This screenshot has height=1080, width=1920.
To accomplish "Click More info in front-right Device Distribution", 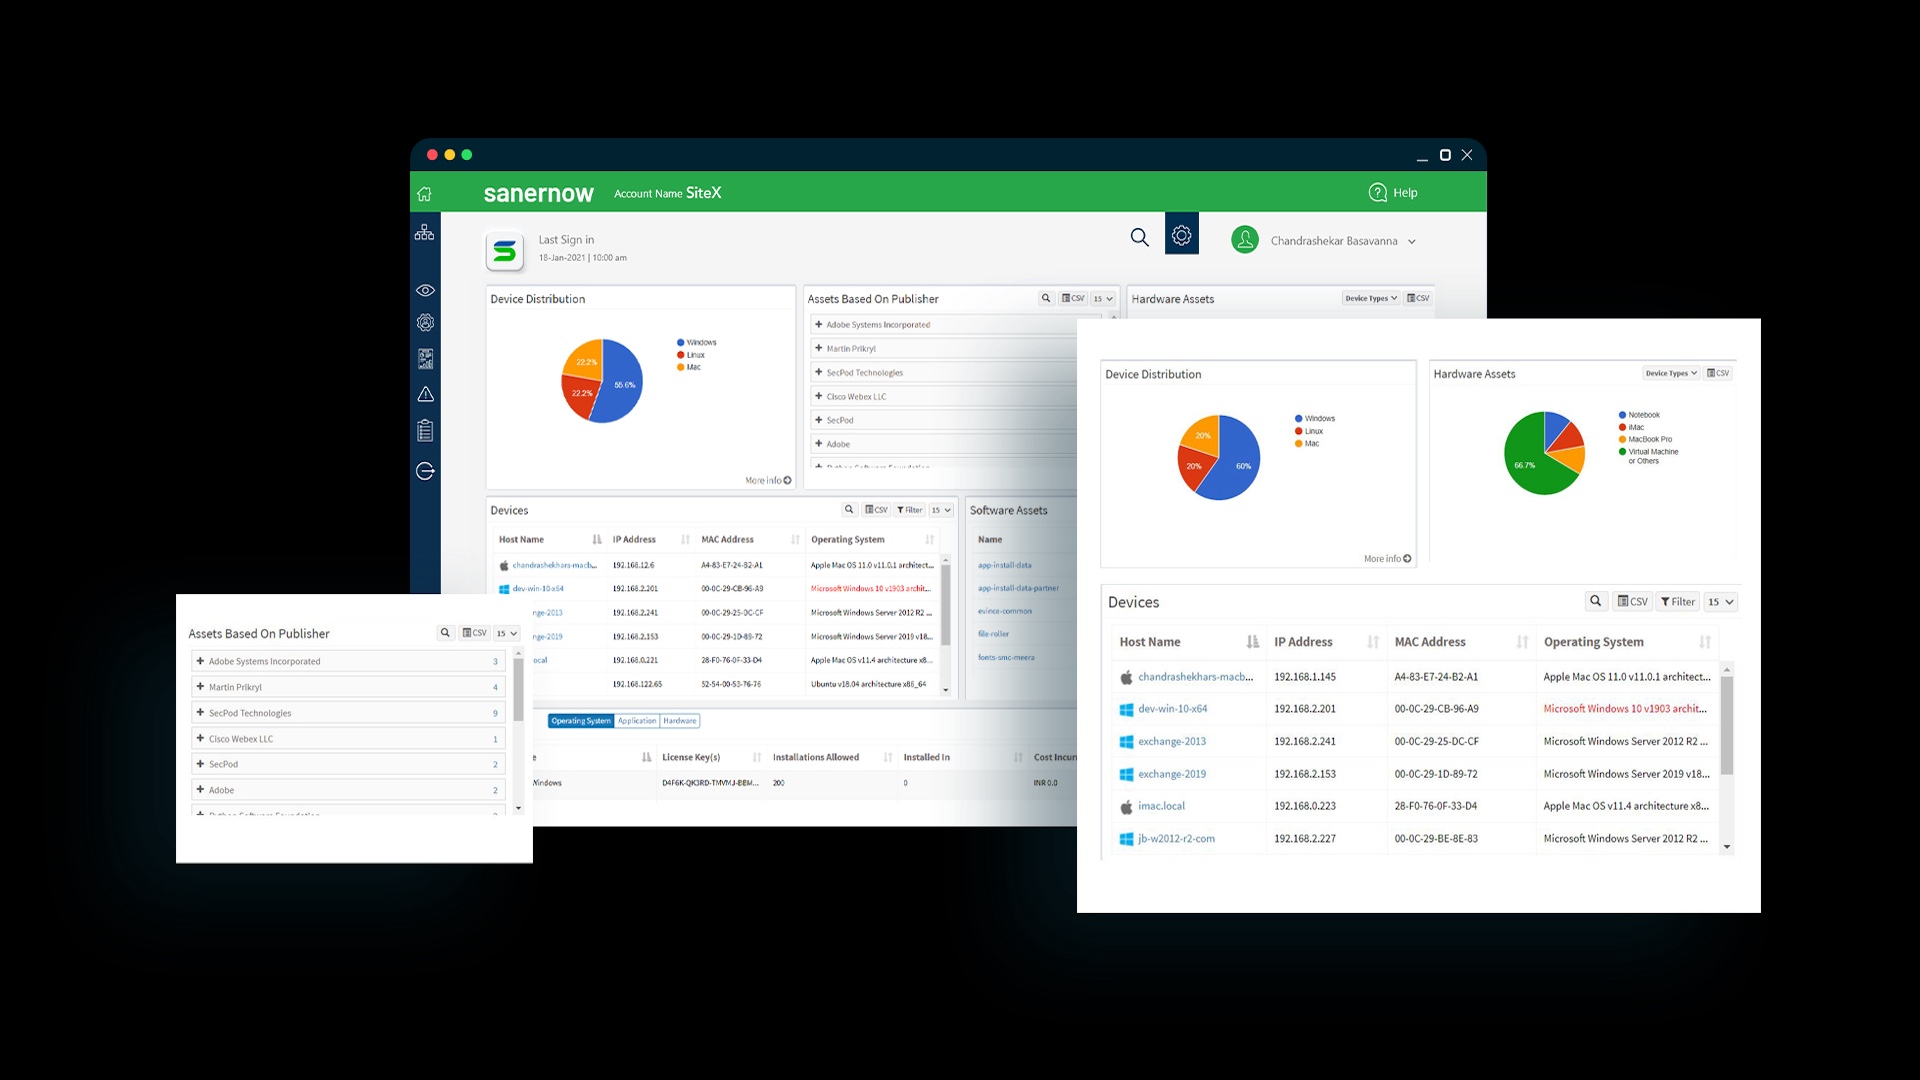I will [x=1388, y=559].
